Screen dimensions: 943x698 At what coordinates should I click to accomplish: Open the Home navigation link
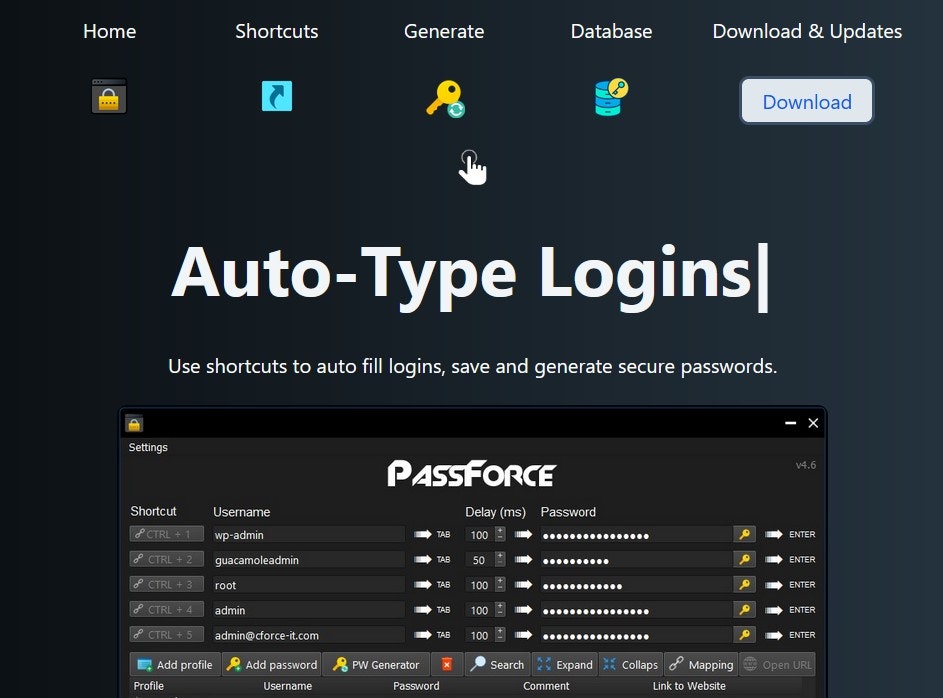(x=109, y=31)
